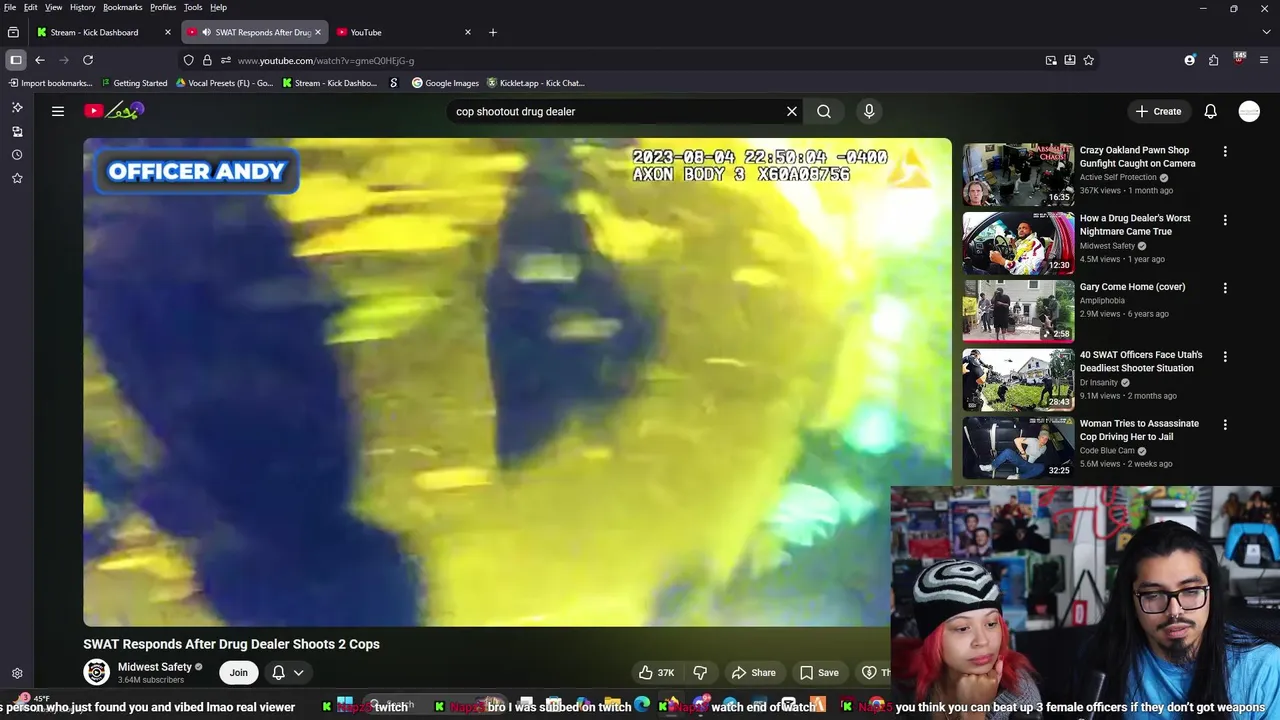
Task: Open sidebar settings gear
Action: (17, 674)
